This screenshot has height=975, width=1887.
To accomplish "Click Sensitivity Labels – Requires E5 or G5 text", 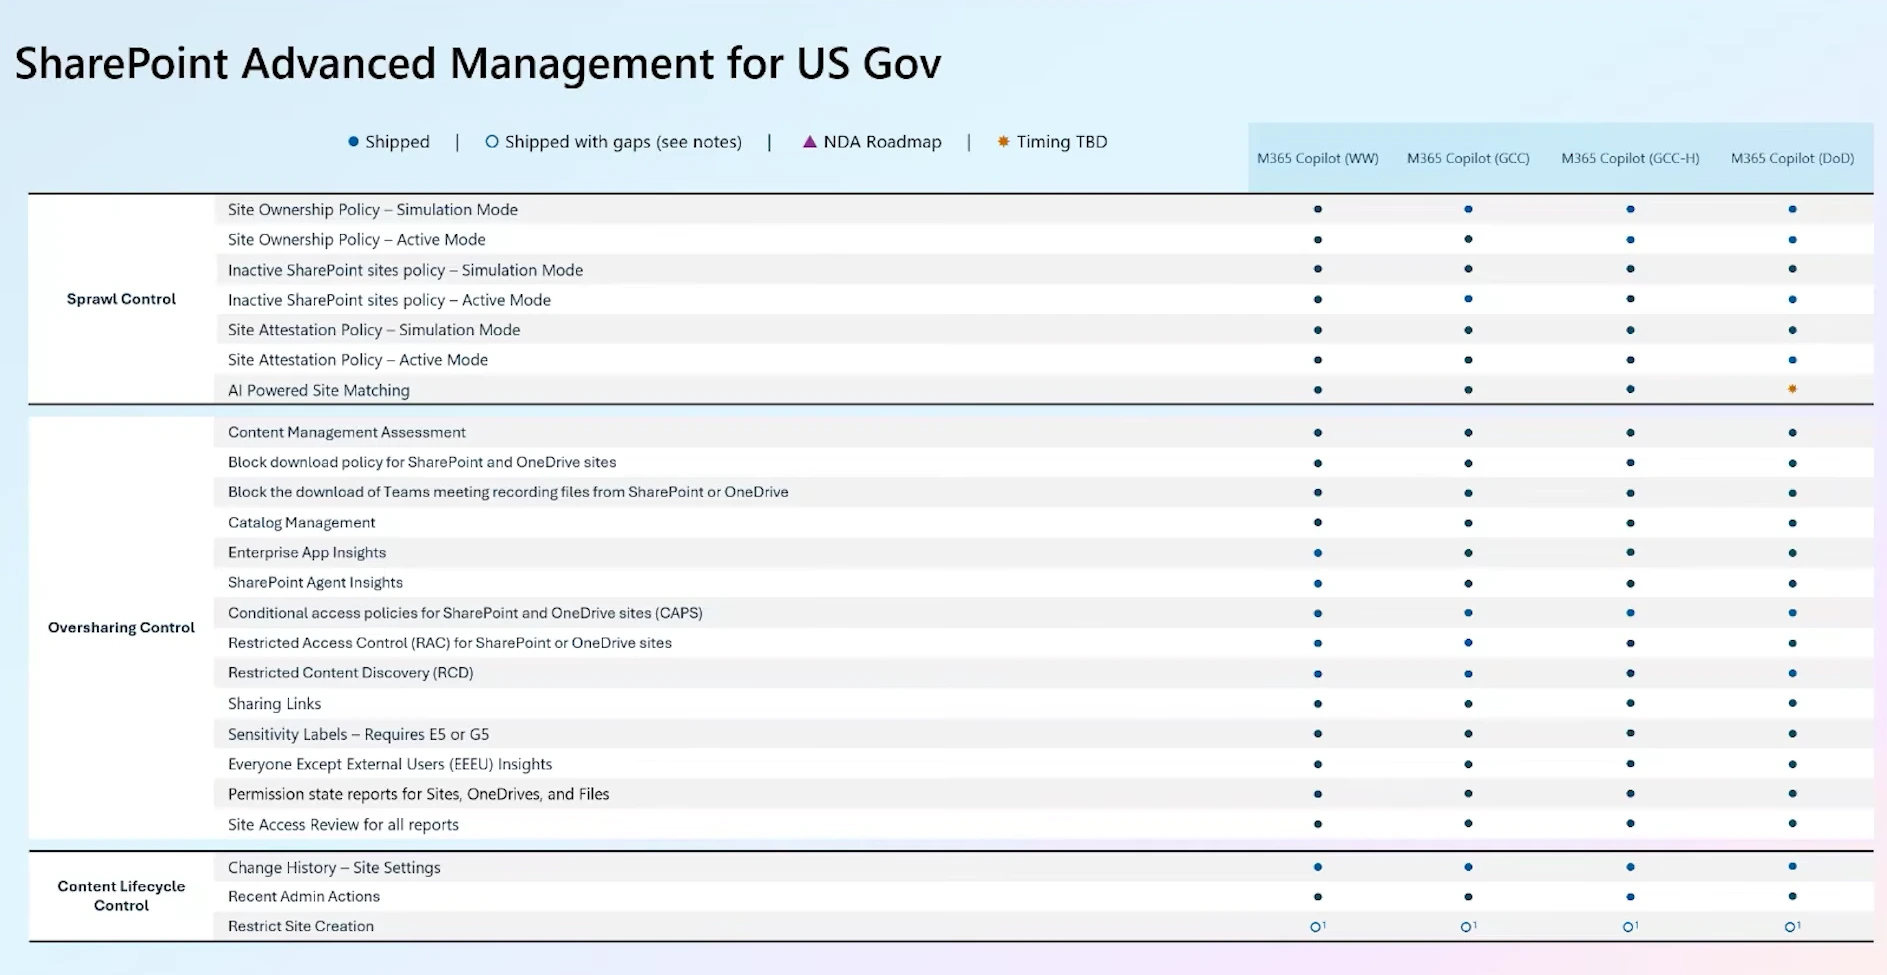I will pyautogui.click(x=358, y=734).
